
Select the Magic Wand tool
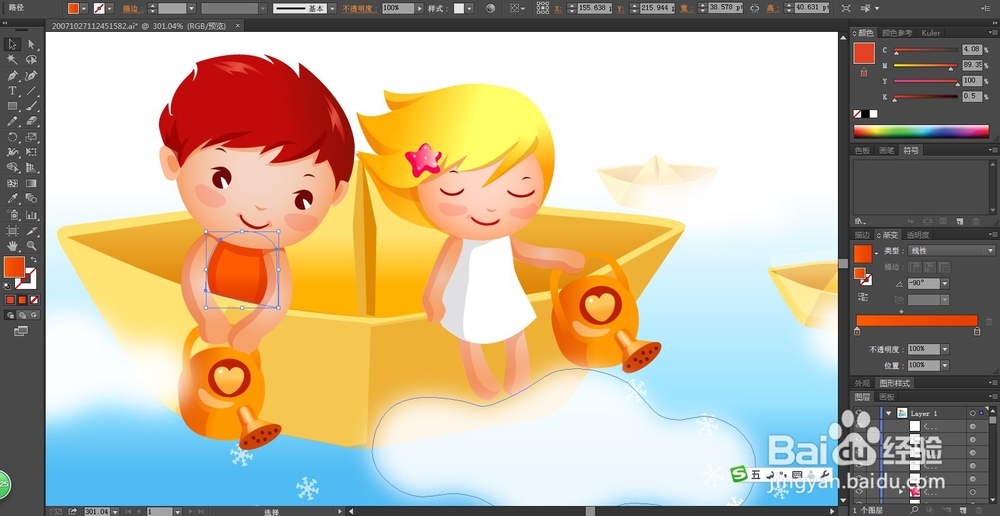coord(12,59)
